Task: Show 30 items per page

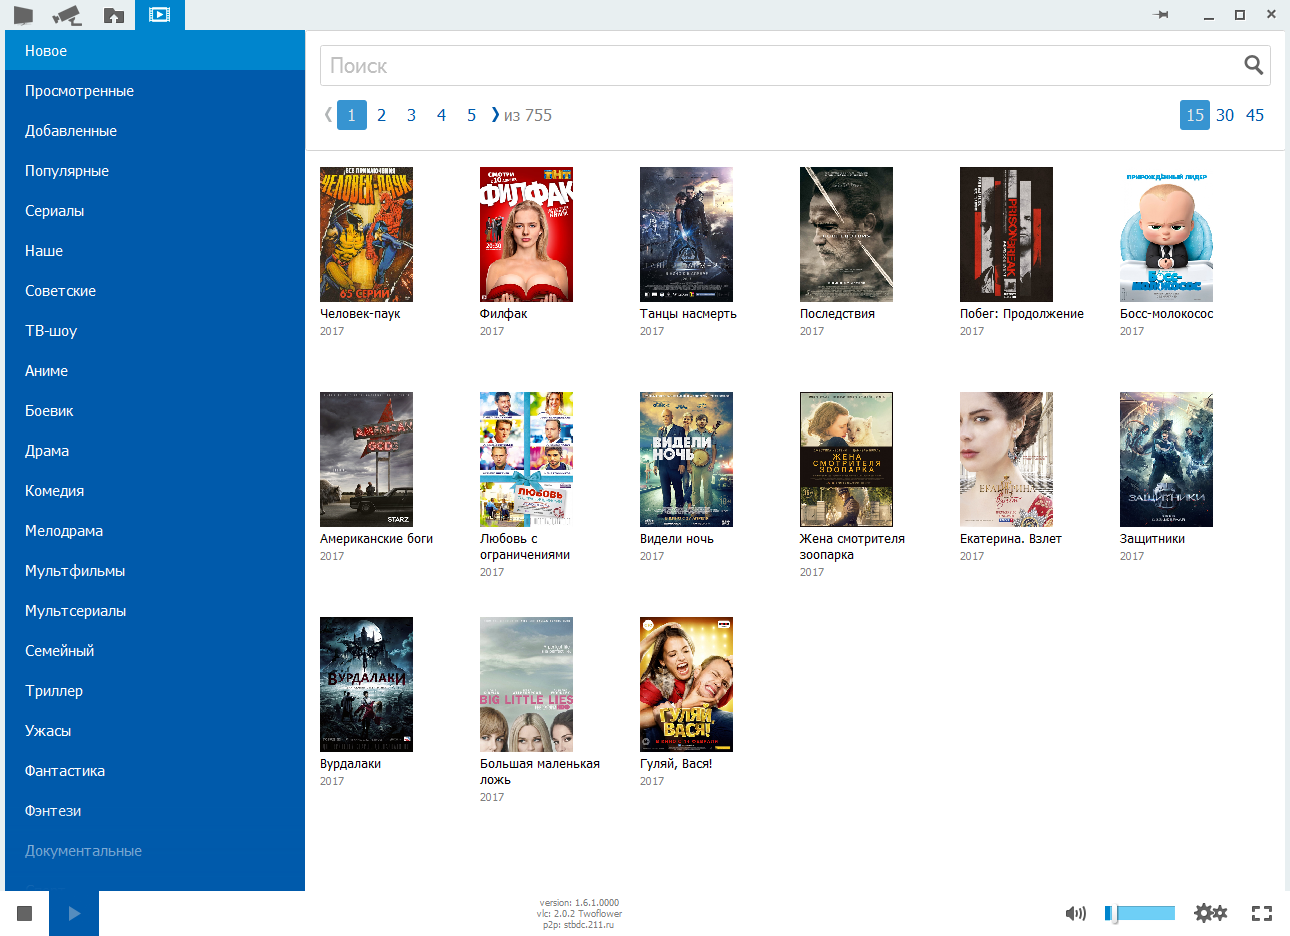Action: 1225,115
